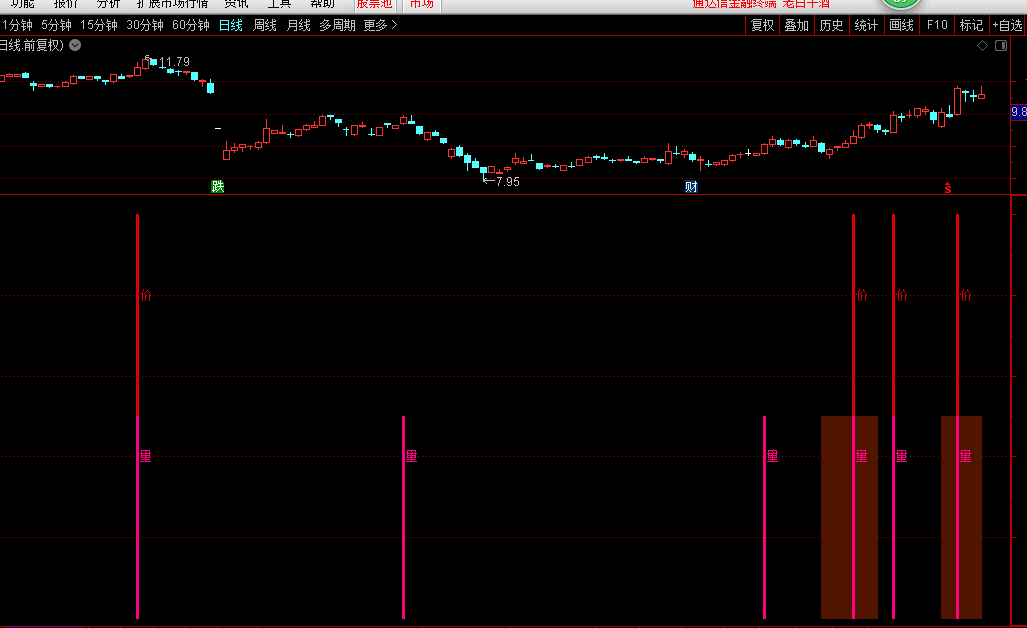Click the leftmost 价 signal marker

[146, 296]
